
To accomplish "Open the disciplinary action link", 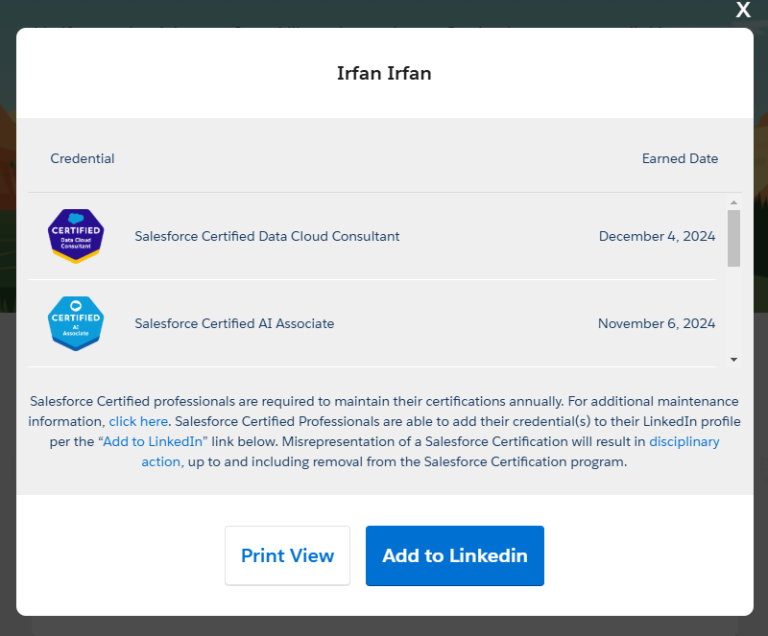I will tap(684, 441).
